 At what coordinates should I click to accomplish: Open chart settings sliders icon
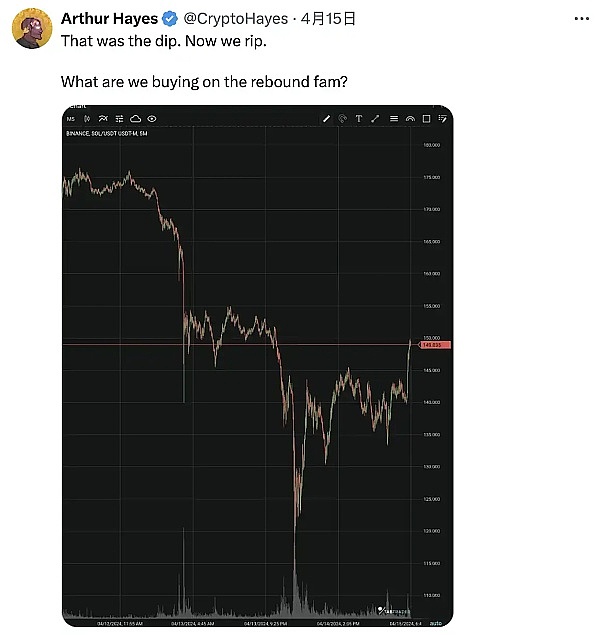[119, 118]
